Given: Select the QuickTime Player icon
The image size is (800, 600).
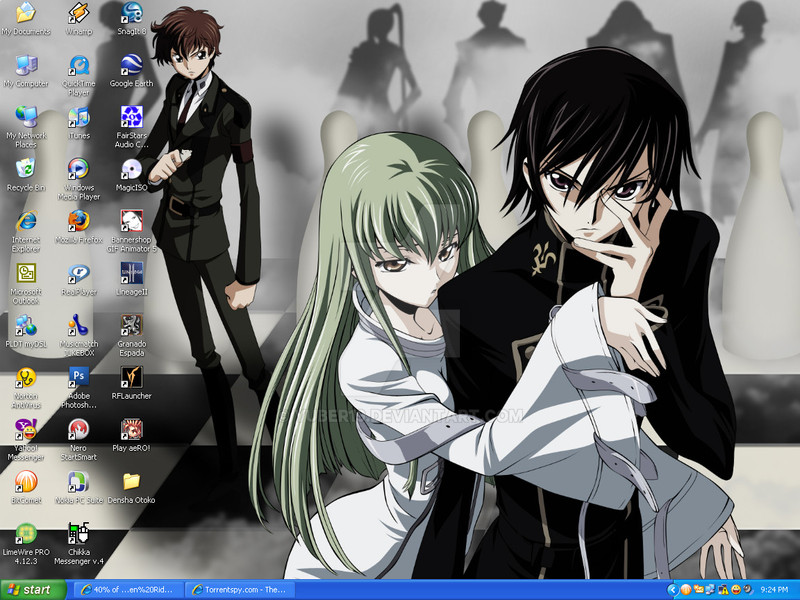Looking at the screenshot, I should (x=79, y=76).
